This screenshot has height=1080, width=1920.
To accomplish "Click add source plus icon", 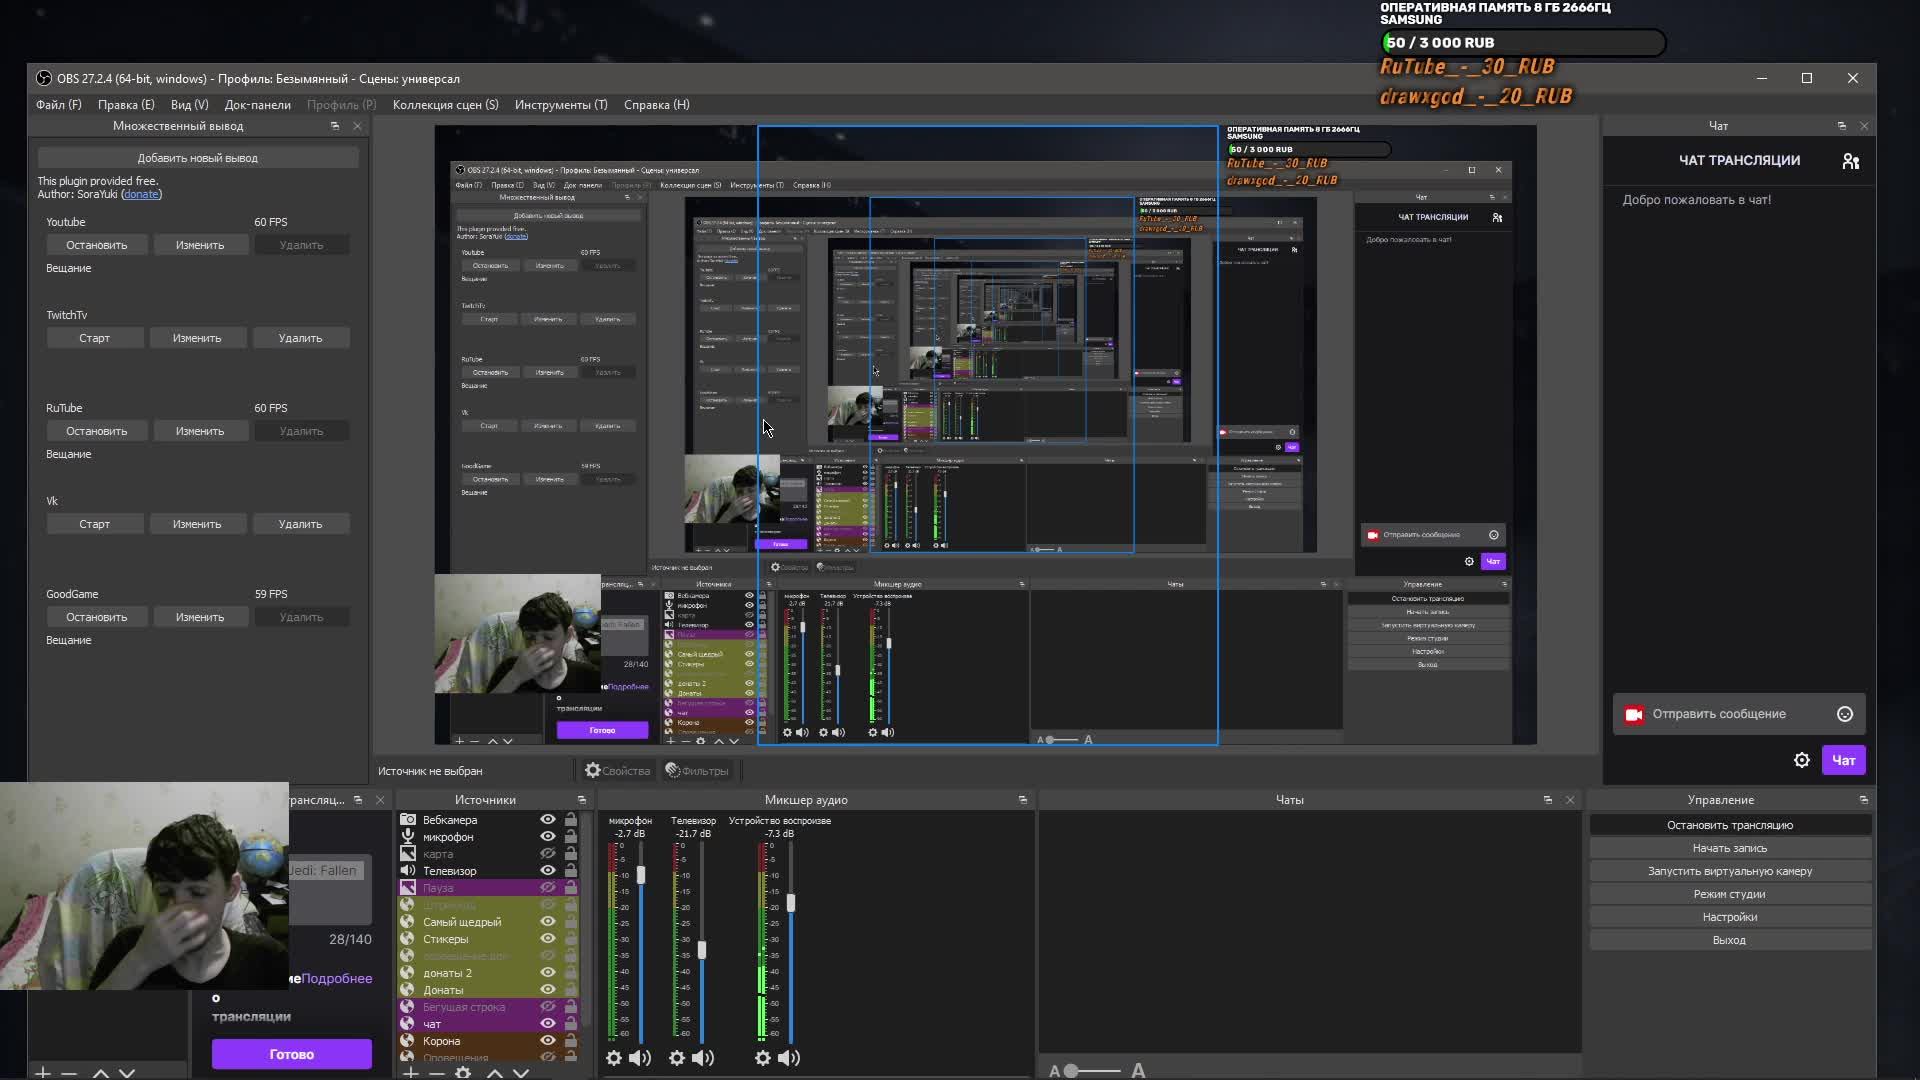I will click(x=411, y=1073).
